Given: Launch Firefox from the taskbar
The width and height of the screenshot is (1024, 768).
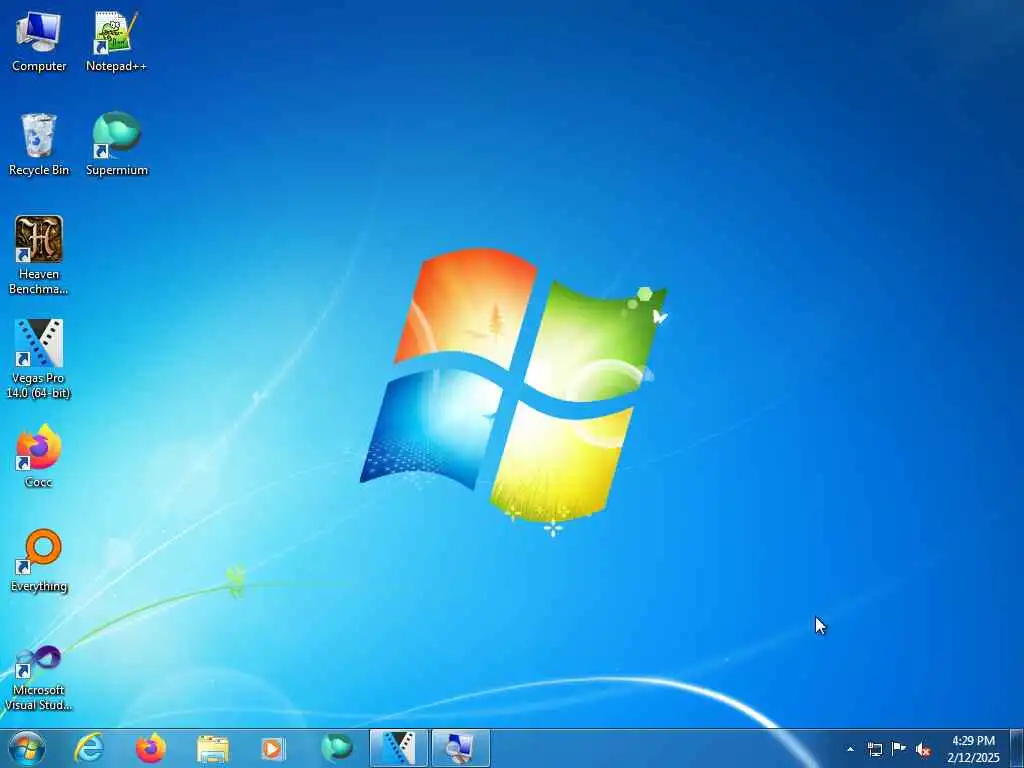Looking at the screenshot, I should pyautogui.click(x=151, y=748).
